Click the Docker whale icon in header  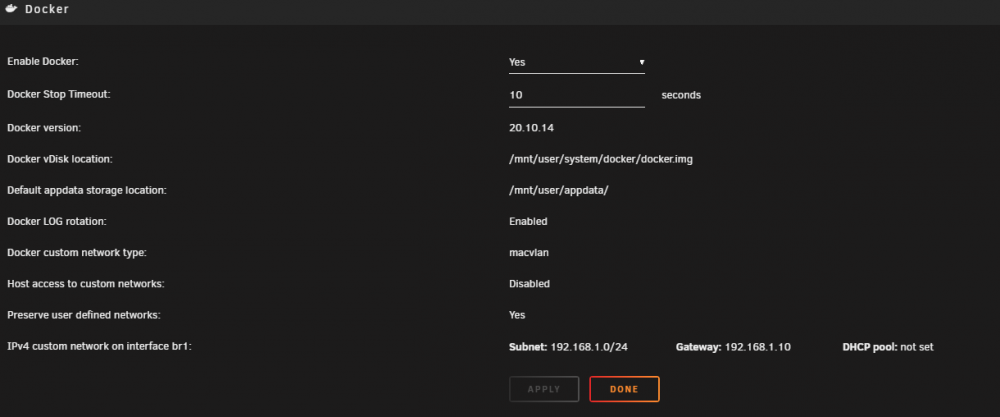click(x=10, y=9)
